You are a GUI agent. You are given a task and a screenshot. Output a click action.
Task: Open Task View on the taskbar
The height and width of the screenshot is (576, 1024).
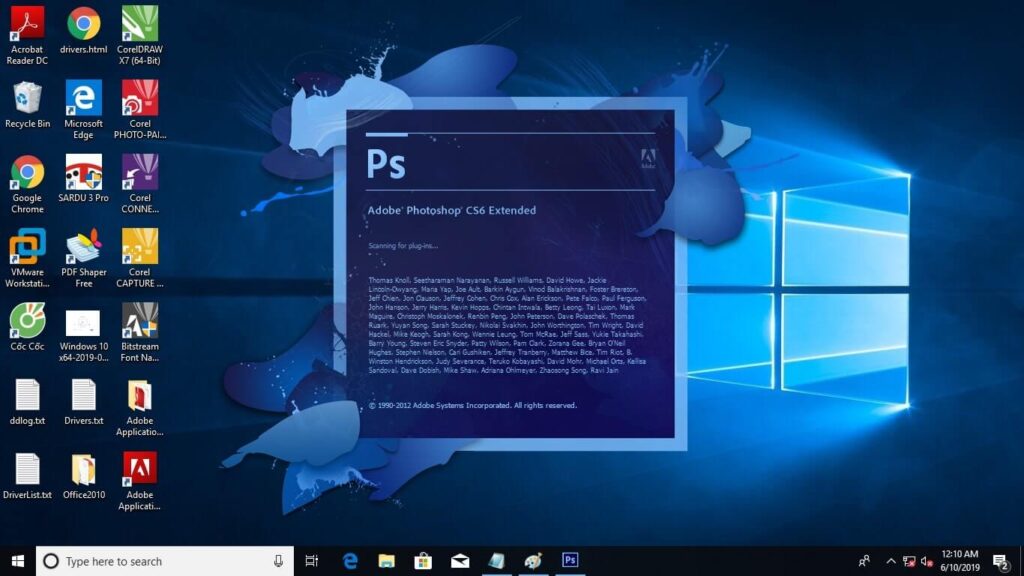pos(313,560)
